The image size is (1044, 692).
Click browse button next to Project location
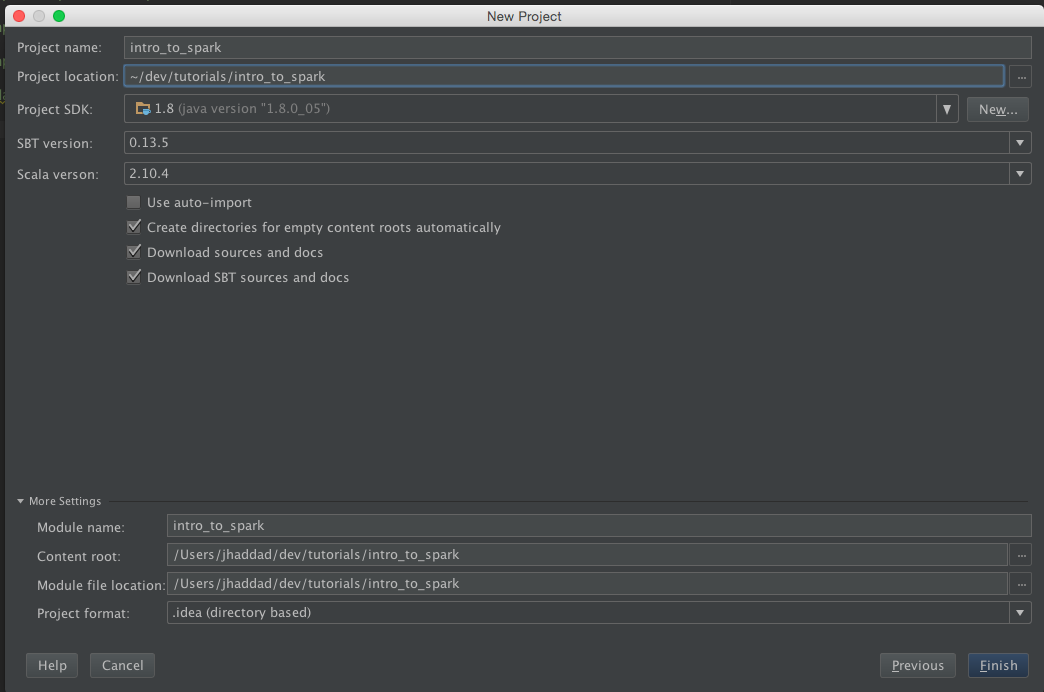pos(1020,76)
